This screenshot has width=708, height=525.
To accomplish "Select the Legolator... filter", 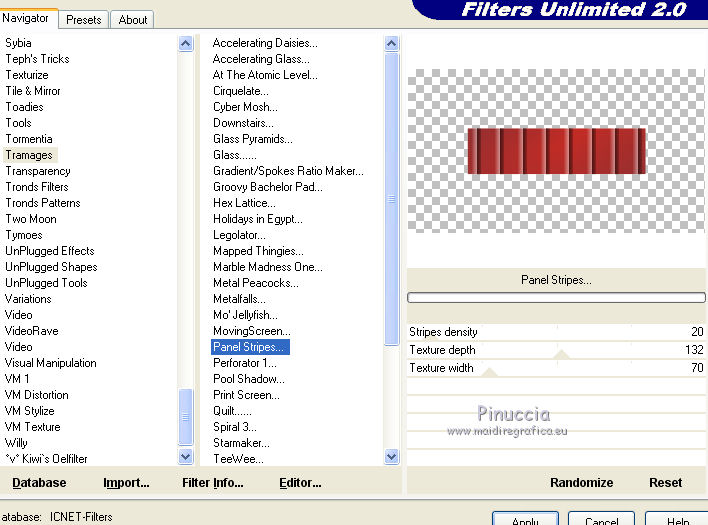I will (x=240, y=235).
